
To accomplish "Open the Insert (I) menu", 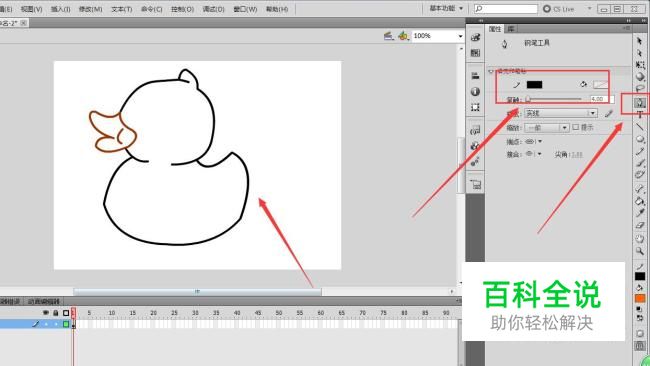I will tap(61, 9).
